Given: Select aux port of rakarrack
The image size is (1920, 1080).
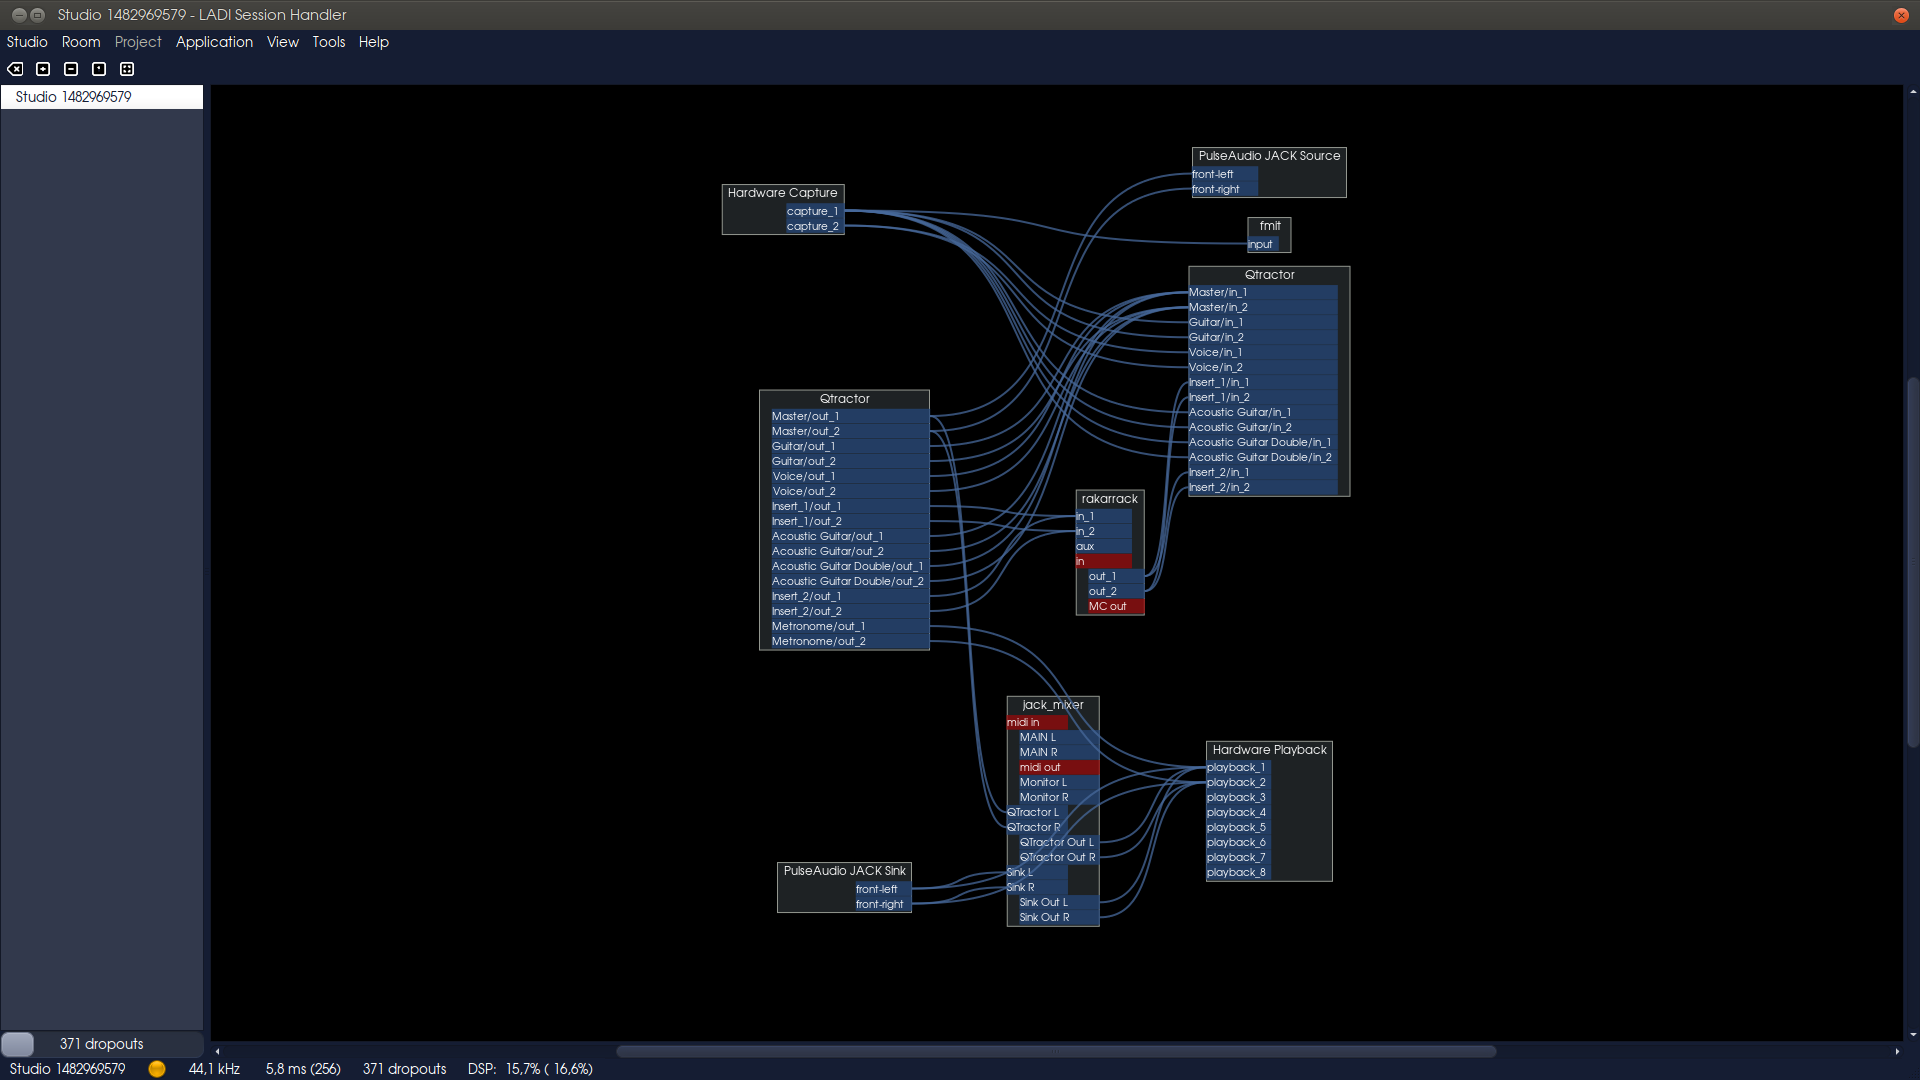Looking at the screenshot, I should (1103, 546).
